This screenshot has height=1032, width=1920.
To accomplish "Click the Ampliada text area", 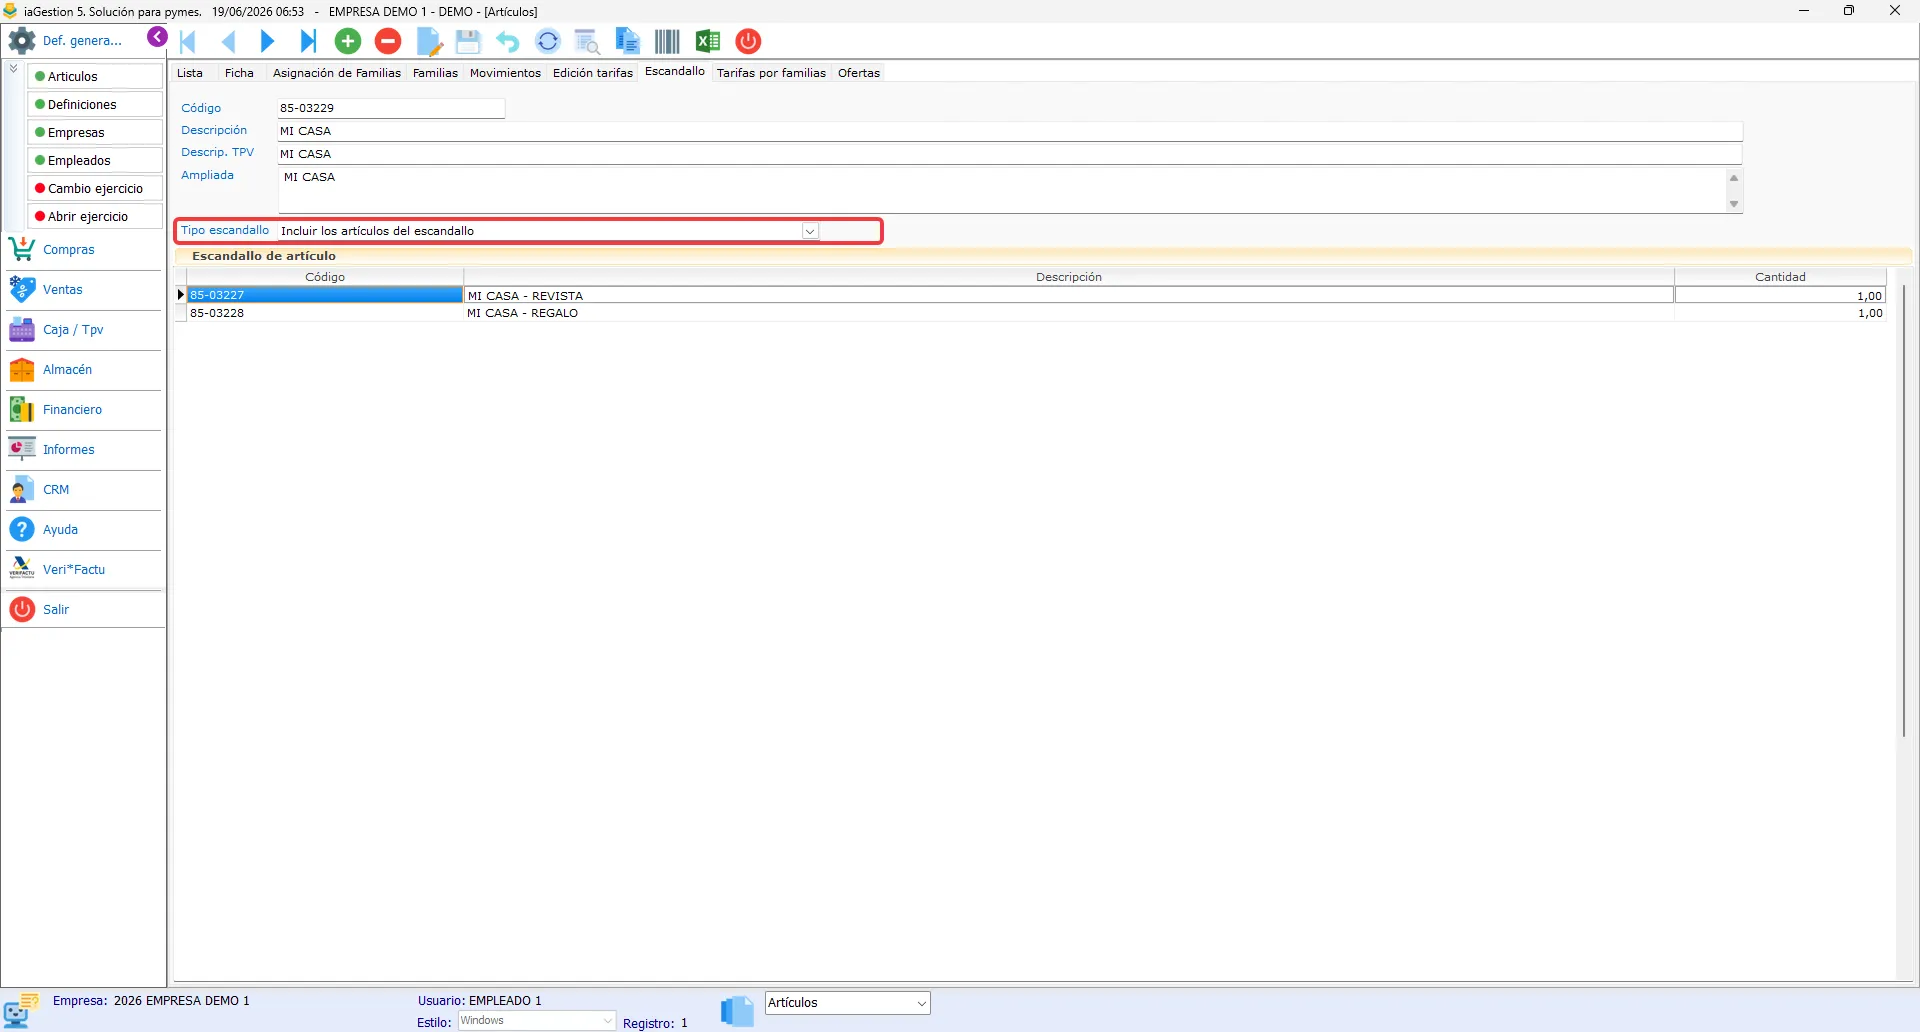I will point(1003,190).
